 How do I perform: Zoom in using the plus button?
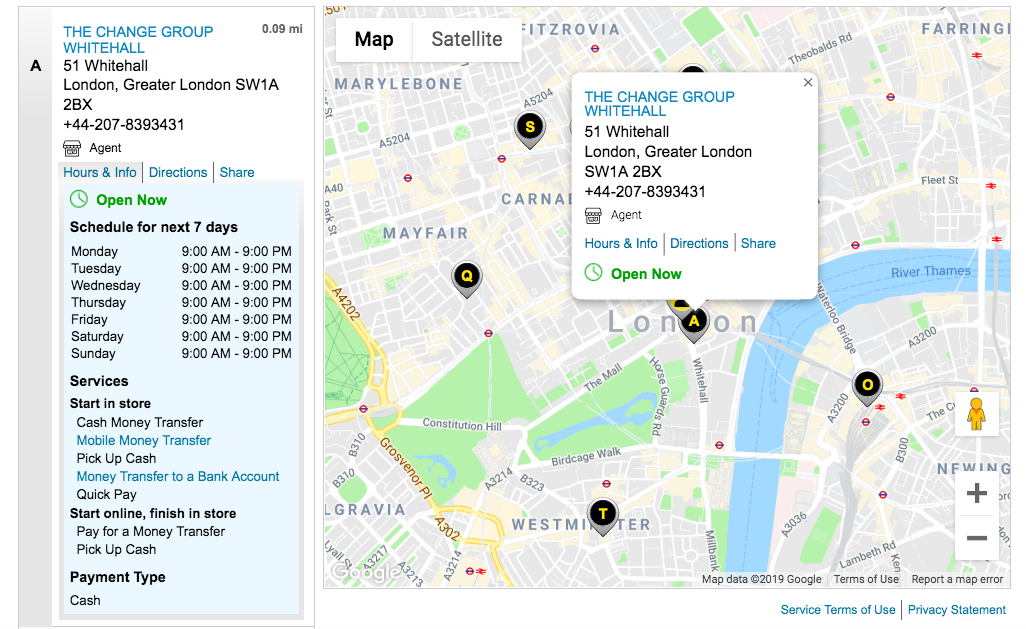pyautogui.click(x=975, y=492)
